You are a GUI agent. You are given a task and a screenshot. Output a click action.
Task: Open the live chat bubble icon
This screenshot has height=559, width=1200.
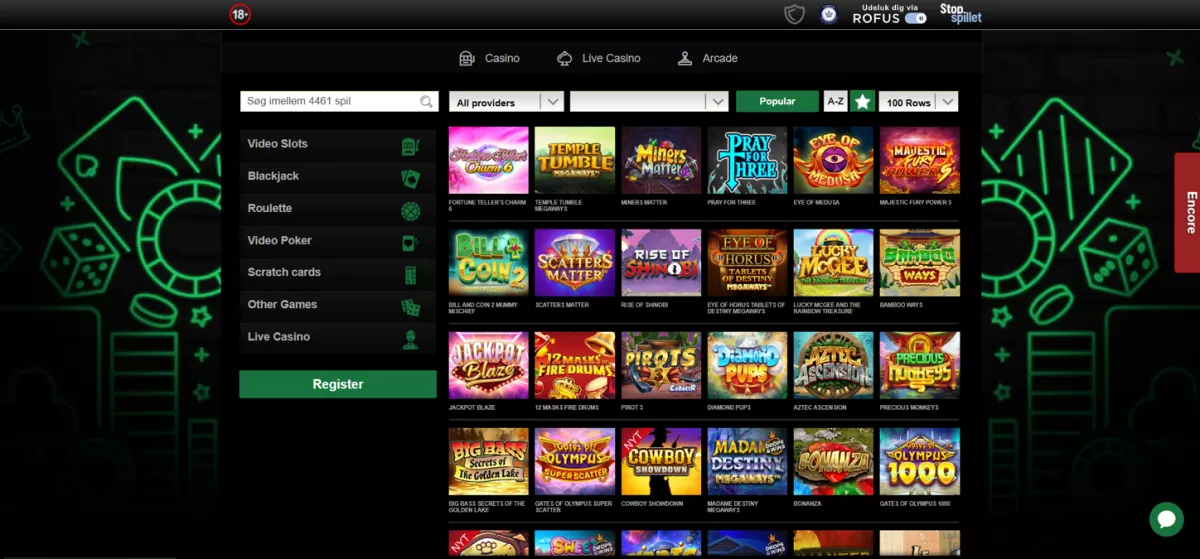pos(1166,519)
